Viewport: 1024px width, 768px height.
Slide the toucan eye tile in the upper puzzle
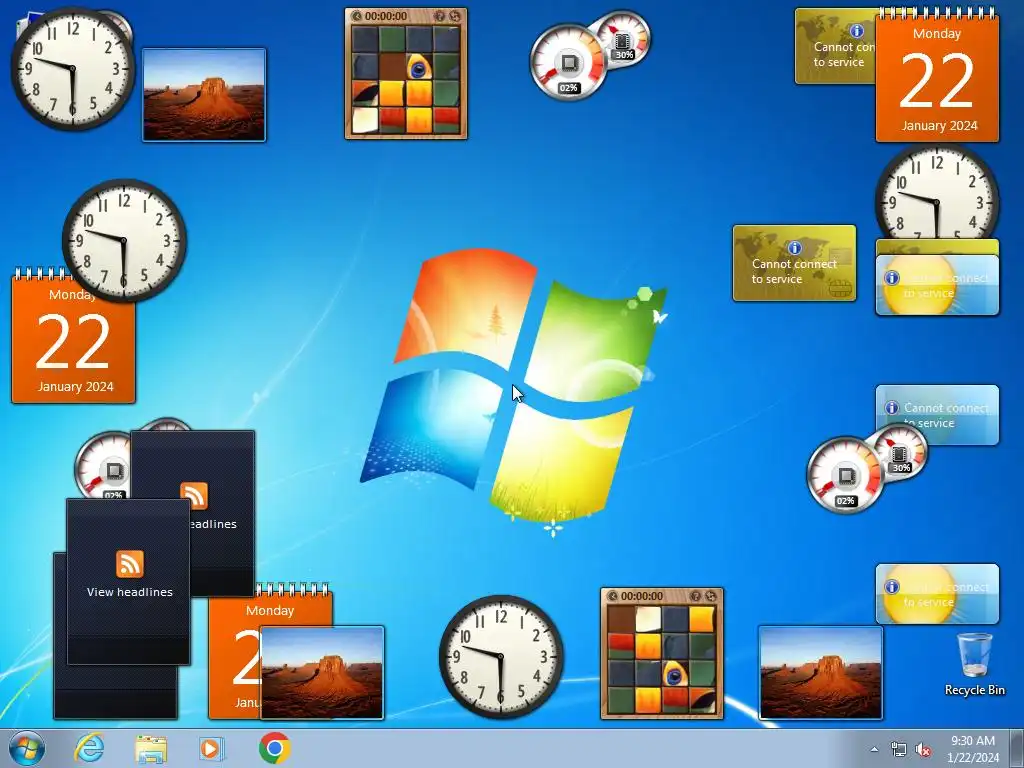point(418,67)
